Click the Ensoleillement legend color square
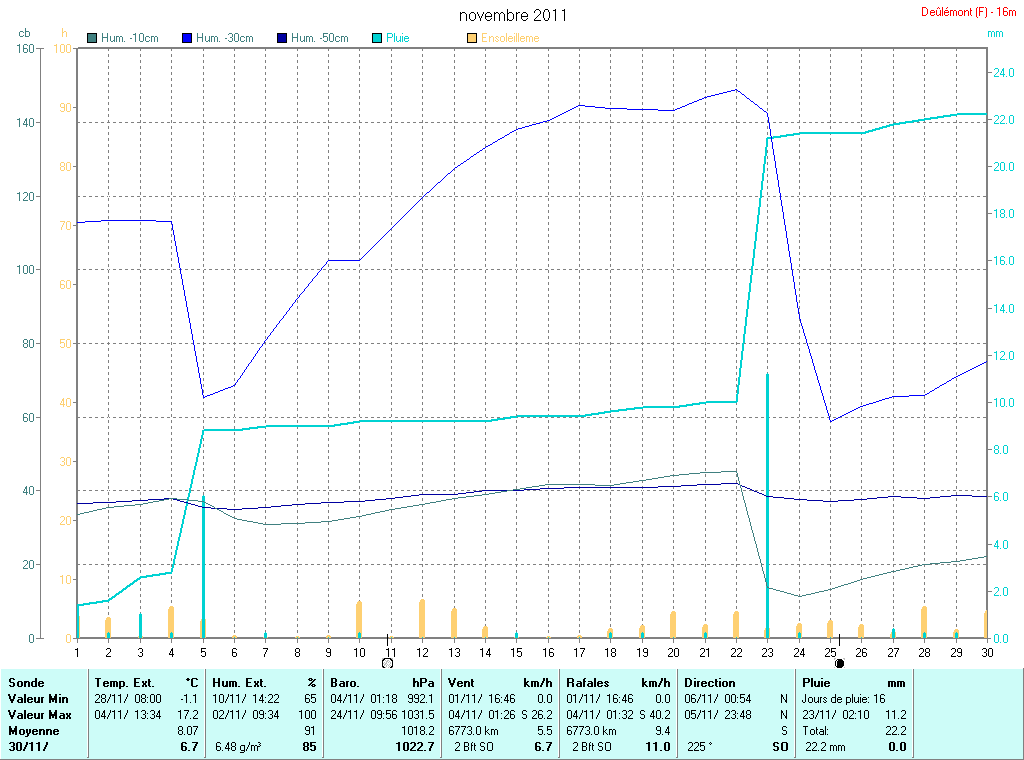Viewport: 1024px width, 760px height. (x=472, y=38)
